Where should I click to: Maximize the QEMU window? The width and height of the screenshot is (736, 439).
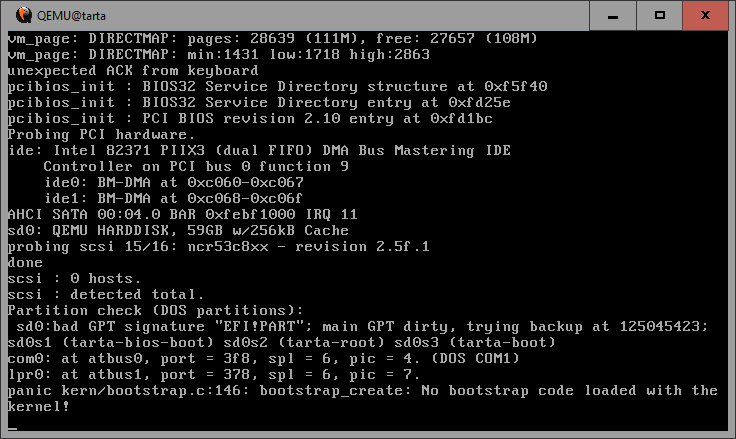coord(660,15)
